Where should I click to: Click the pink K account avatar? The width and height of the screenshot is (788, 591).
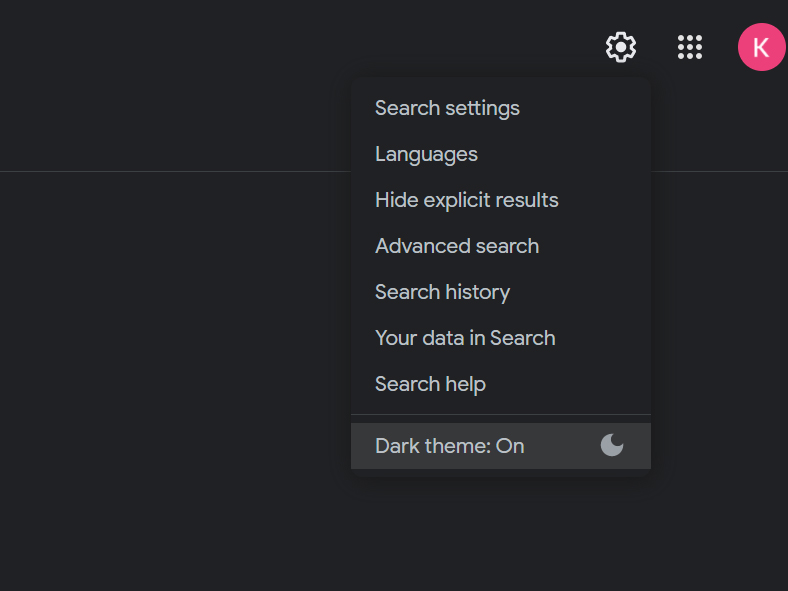(x=761, y=47)
